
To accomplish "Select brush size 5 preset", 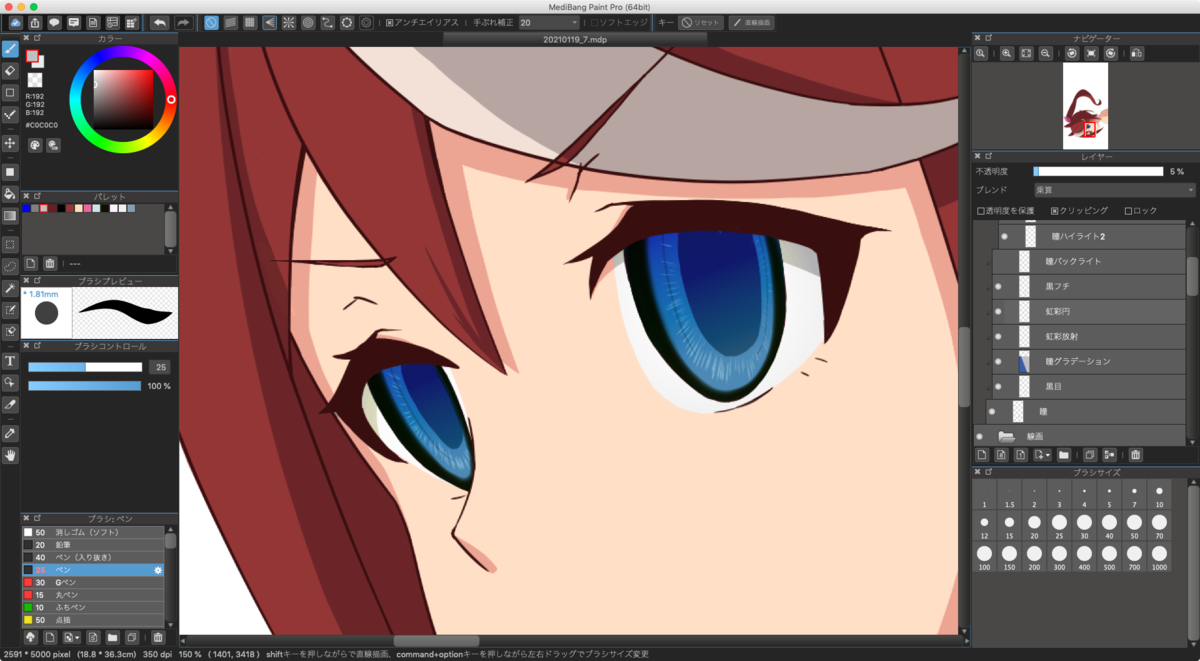I will [1109, 496].
